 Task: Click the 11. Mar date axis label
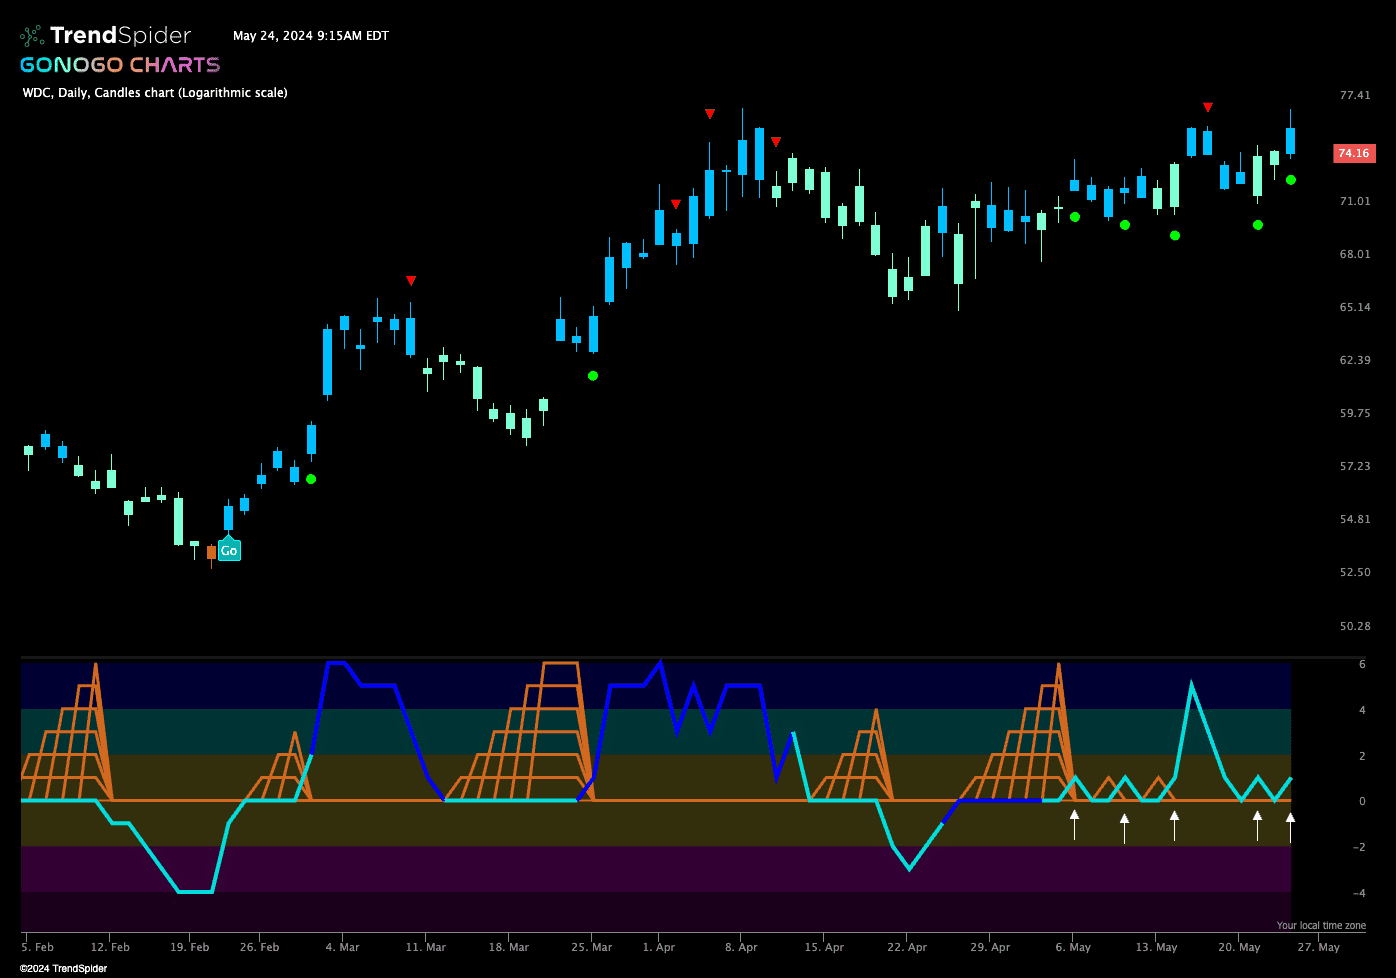click(426, 947)
